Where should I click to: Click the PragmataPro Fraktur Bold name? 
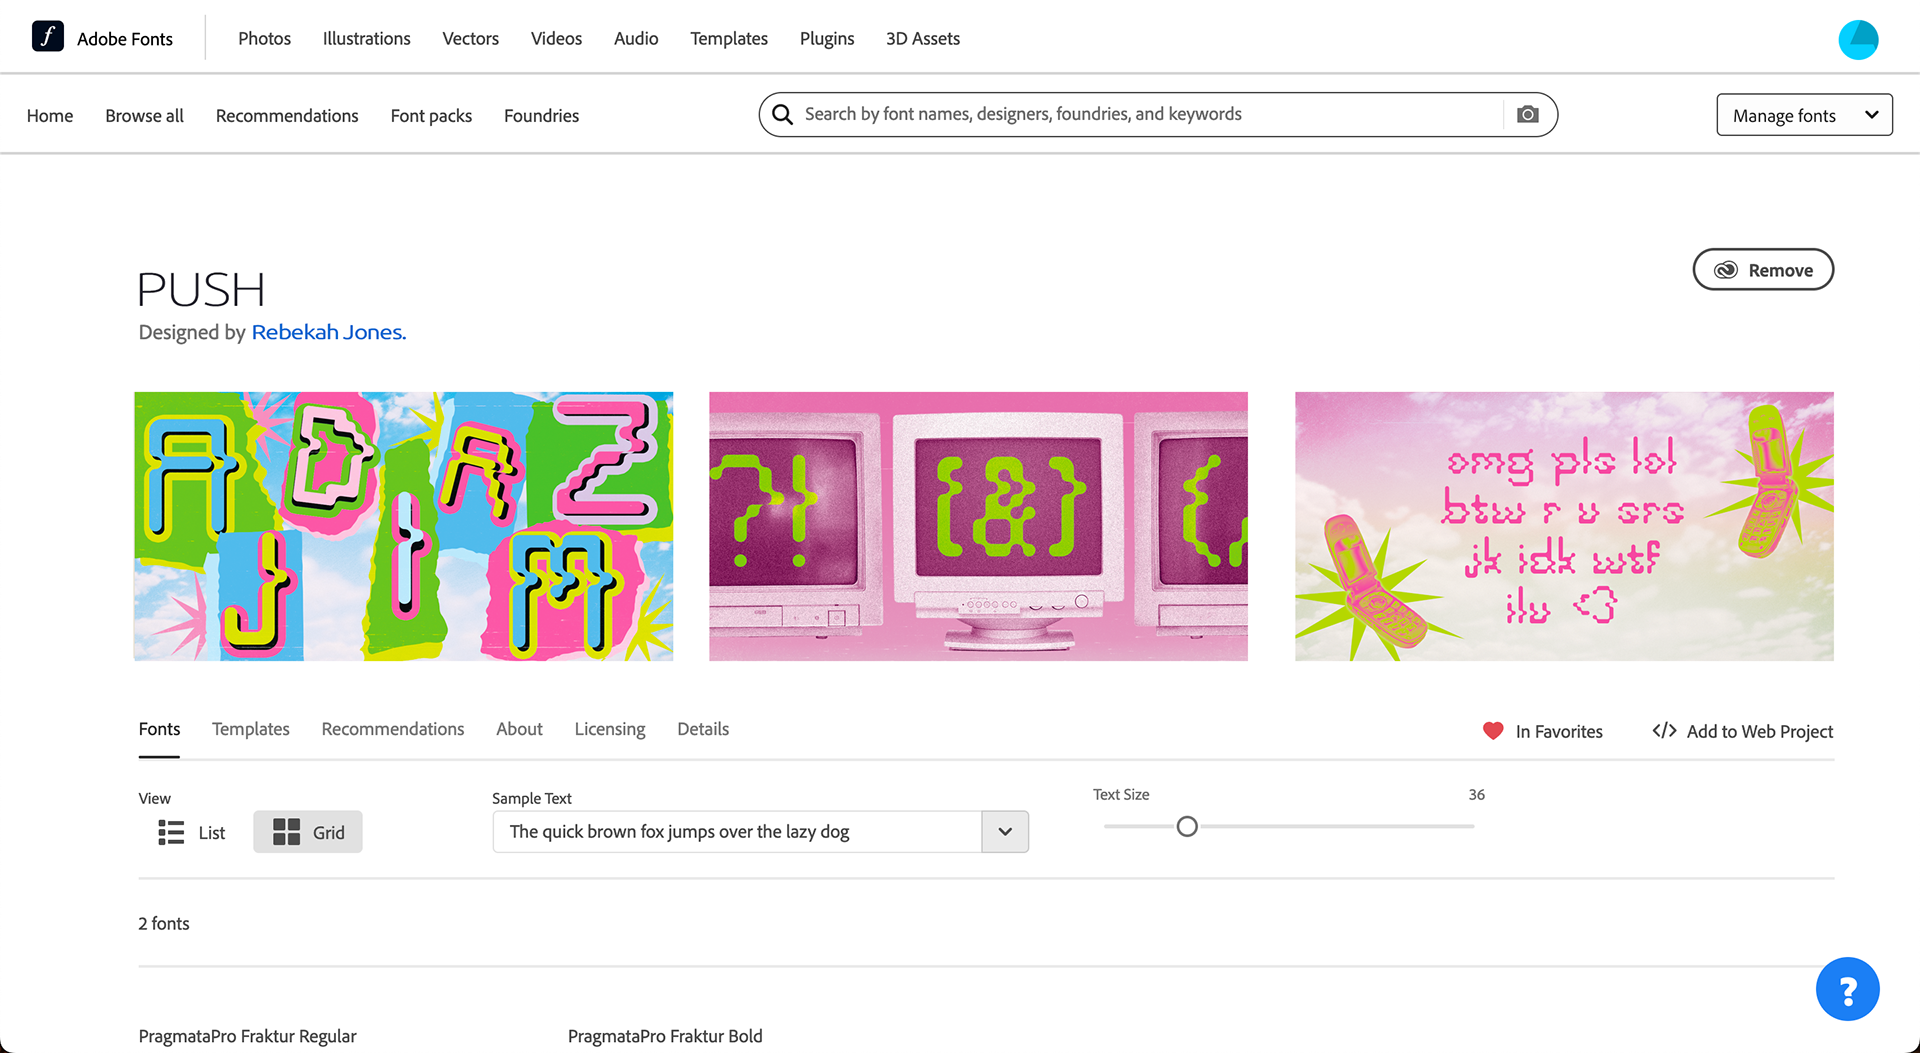tap(665, 1036)
